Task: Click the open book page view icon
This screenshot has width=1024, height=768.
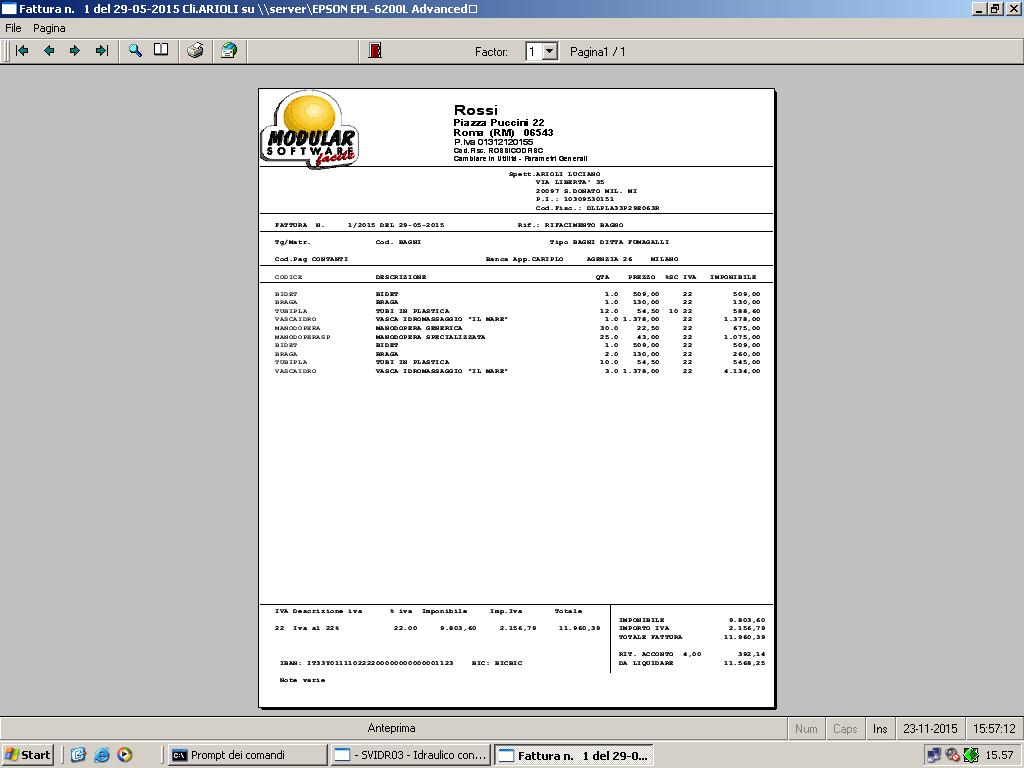Action: 161,51
